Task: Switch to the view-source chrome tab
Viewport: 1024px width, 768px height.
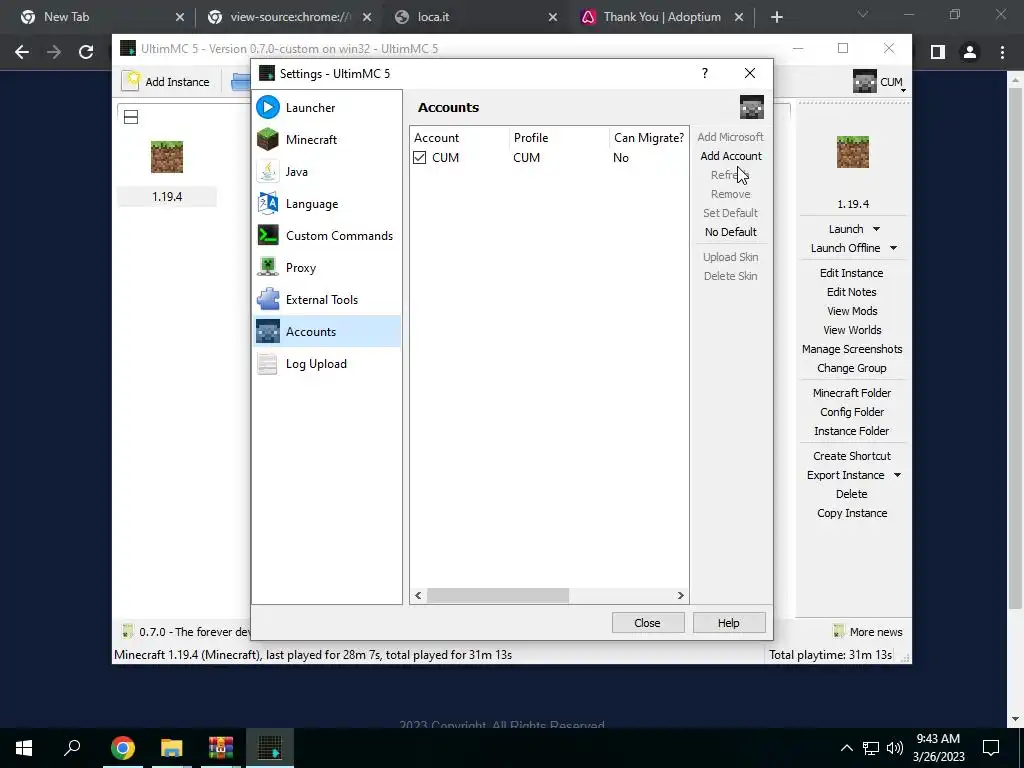Action: click(x=288, y=17)
